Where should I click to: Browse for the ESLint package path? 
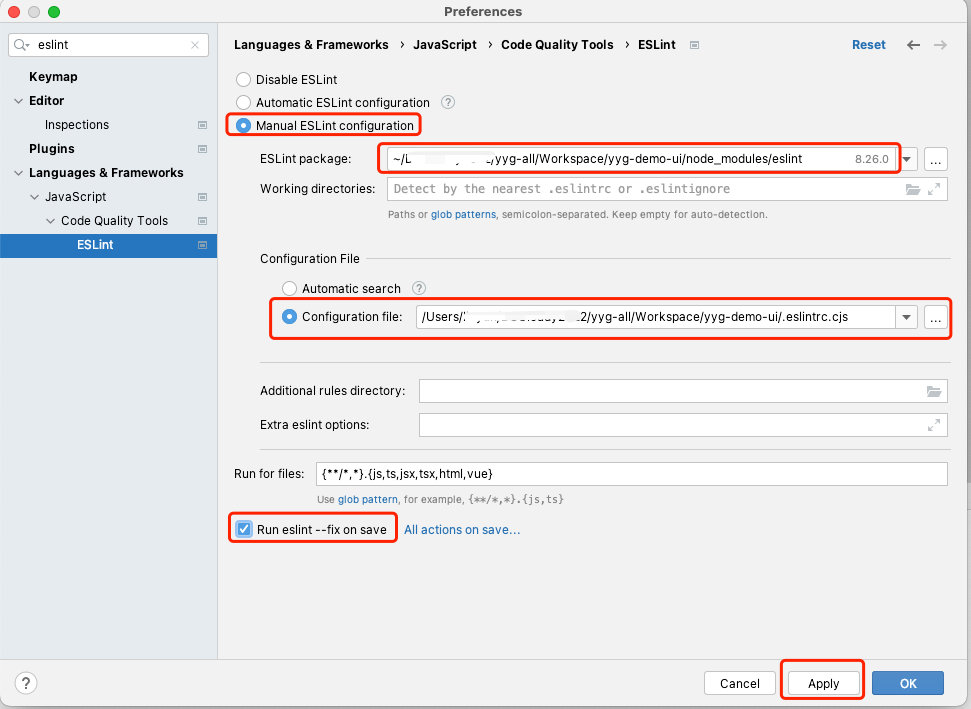coord(936,160)
